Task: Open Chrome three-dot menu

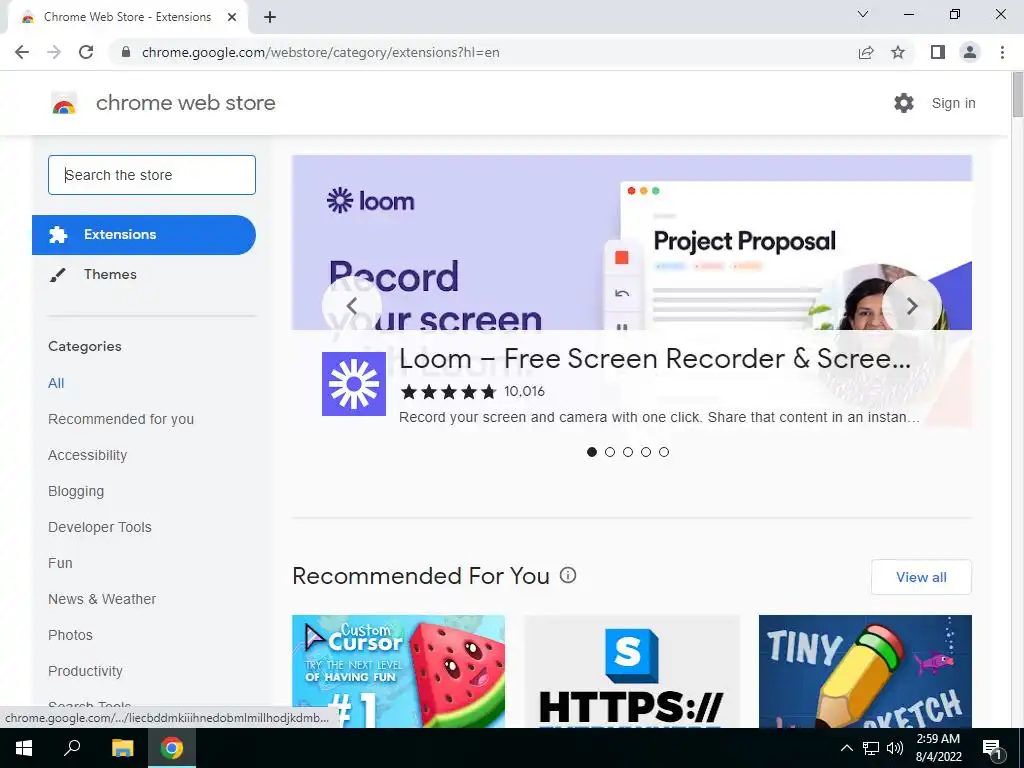Action: 1002,52
